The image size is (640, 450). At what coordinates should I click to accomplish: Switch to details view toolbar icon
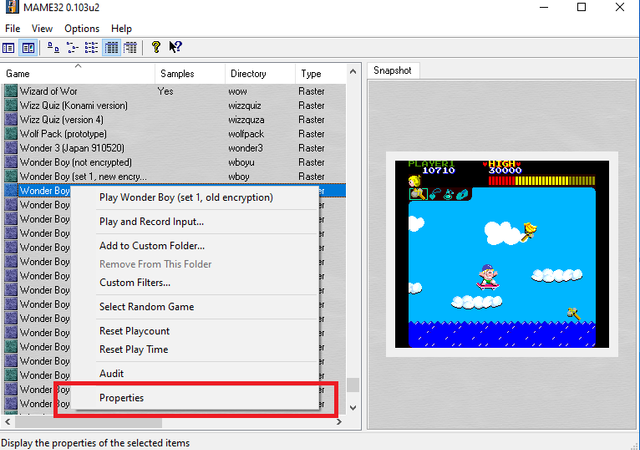pos(111,48)
